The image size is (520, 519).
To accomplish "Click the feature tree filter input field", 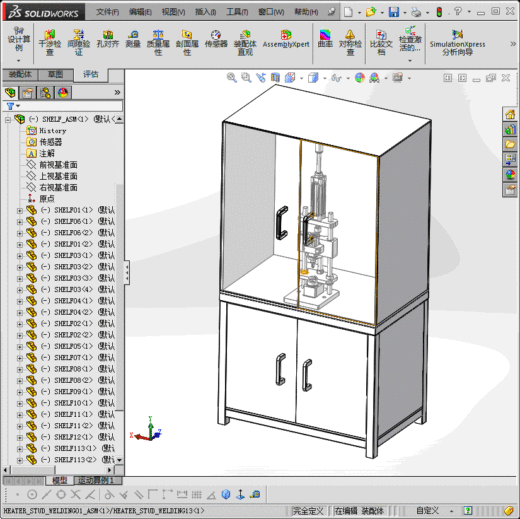I will (x=71, y=106).
